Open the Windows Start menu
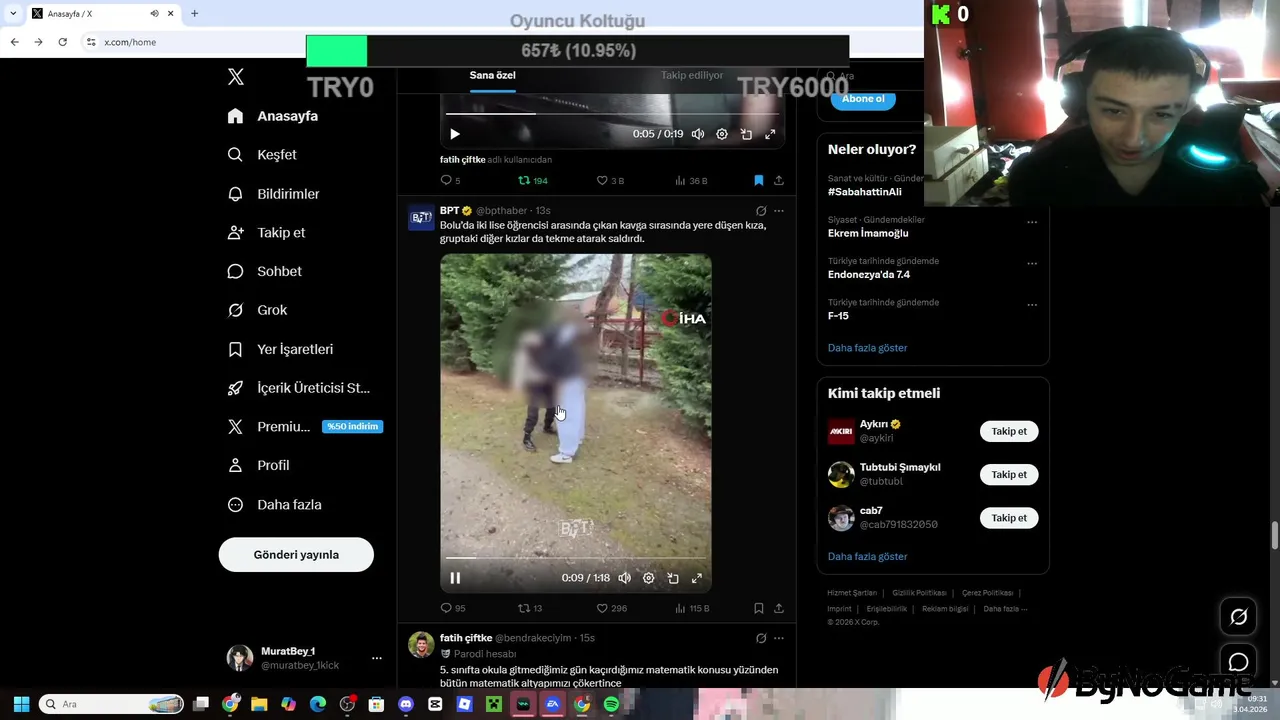Image resolution: width=1280 pixels, height=720 pixels. pos(21,704)
